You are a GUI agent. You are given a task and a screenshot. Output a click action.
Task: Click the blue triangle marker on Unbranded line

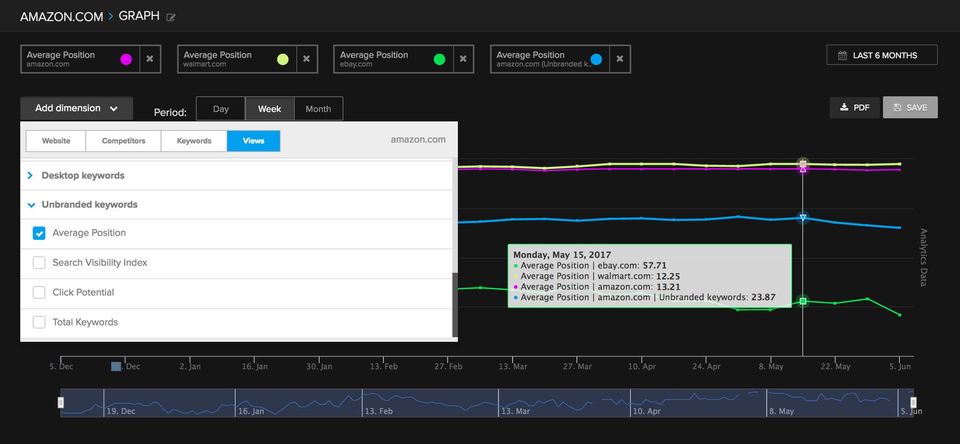coord(803,217)
